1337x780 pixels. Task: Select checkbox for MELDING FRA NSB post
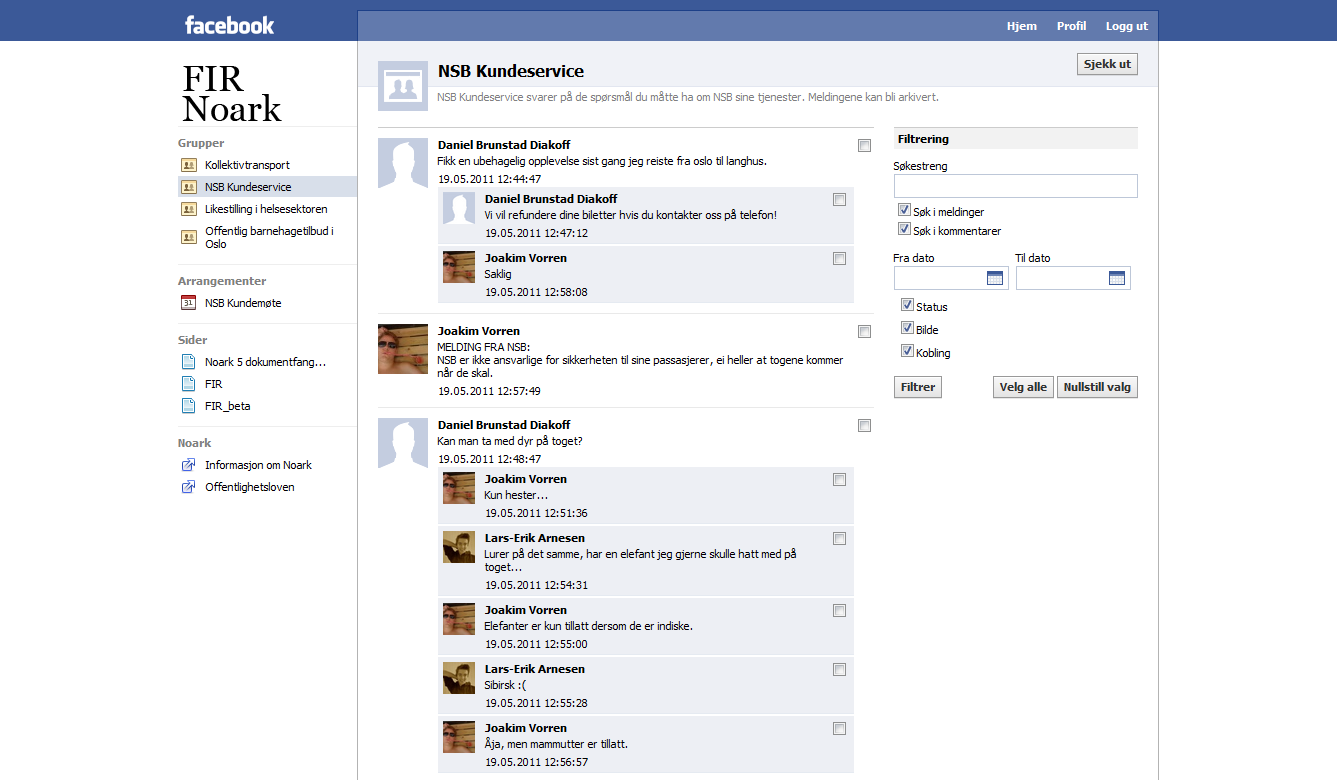864,332
